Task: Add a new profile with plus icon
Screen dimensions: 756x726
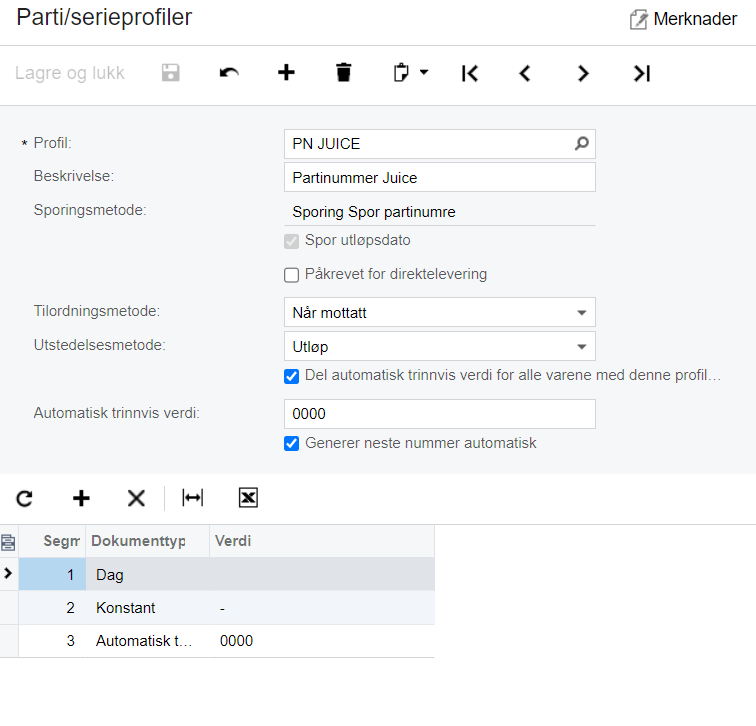Action: (286, 73)
